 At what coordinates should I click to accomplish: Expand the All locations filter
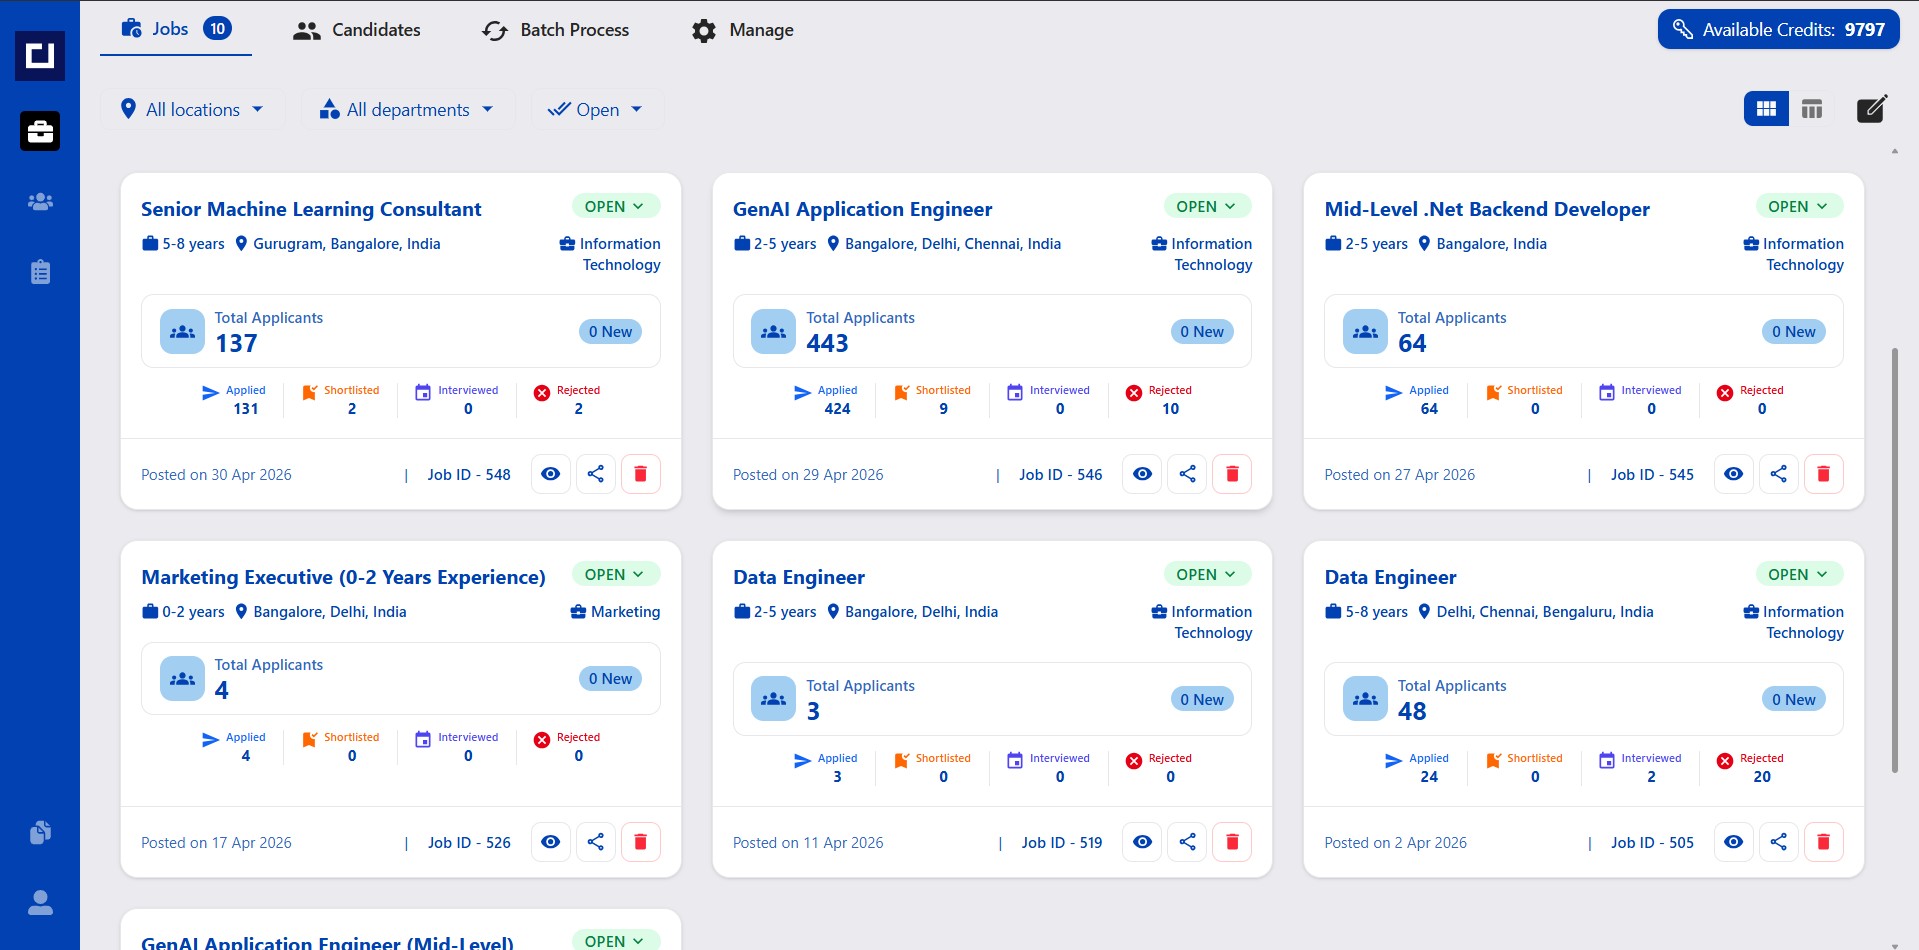[192, 109]
